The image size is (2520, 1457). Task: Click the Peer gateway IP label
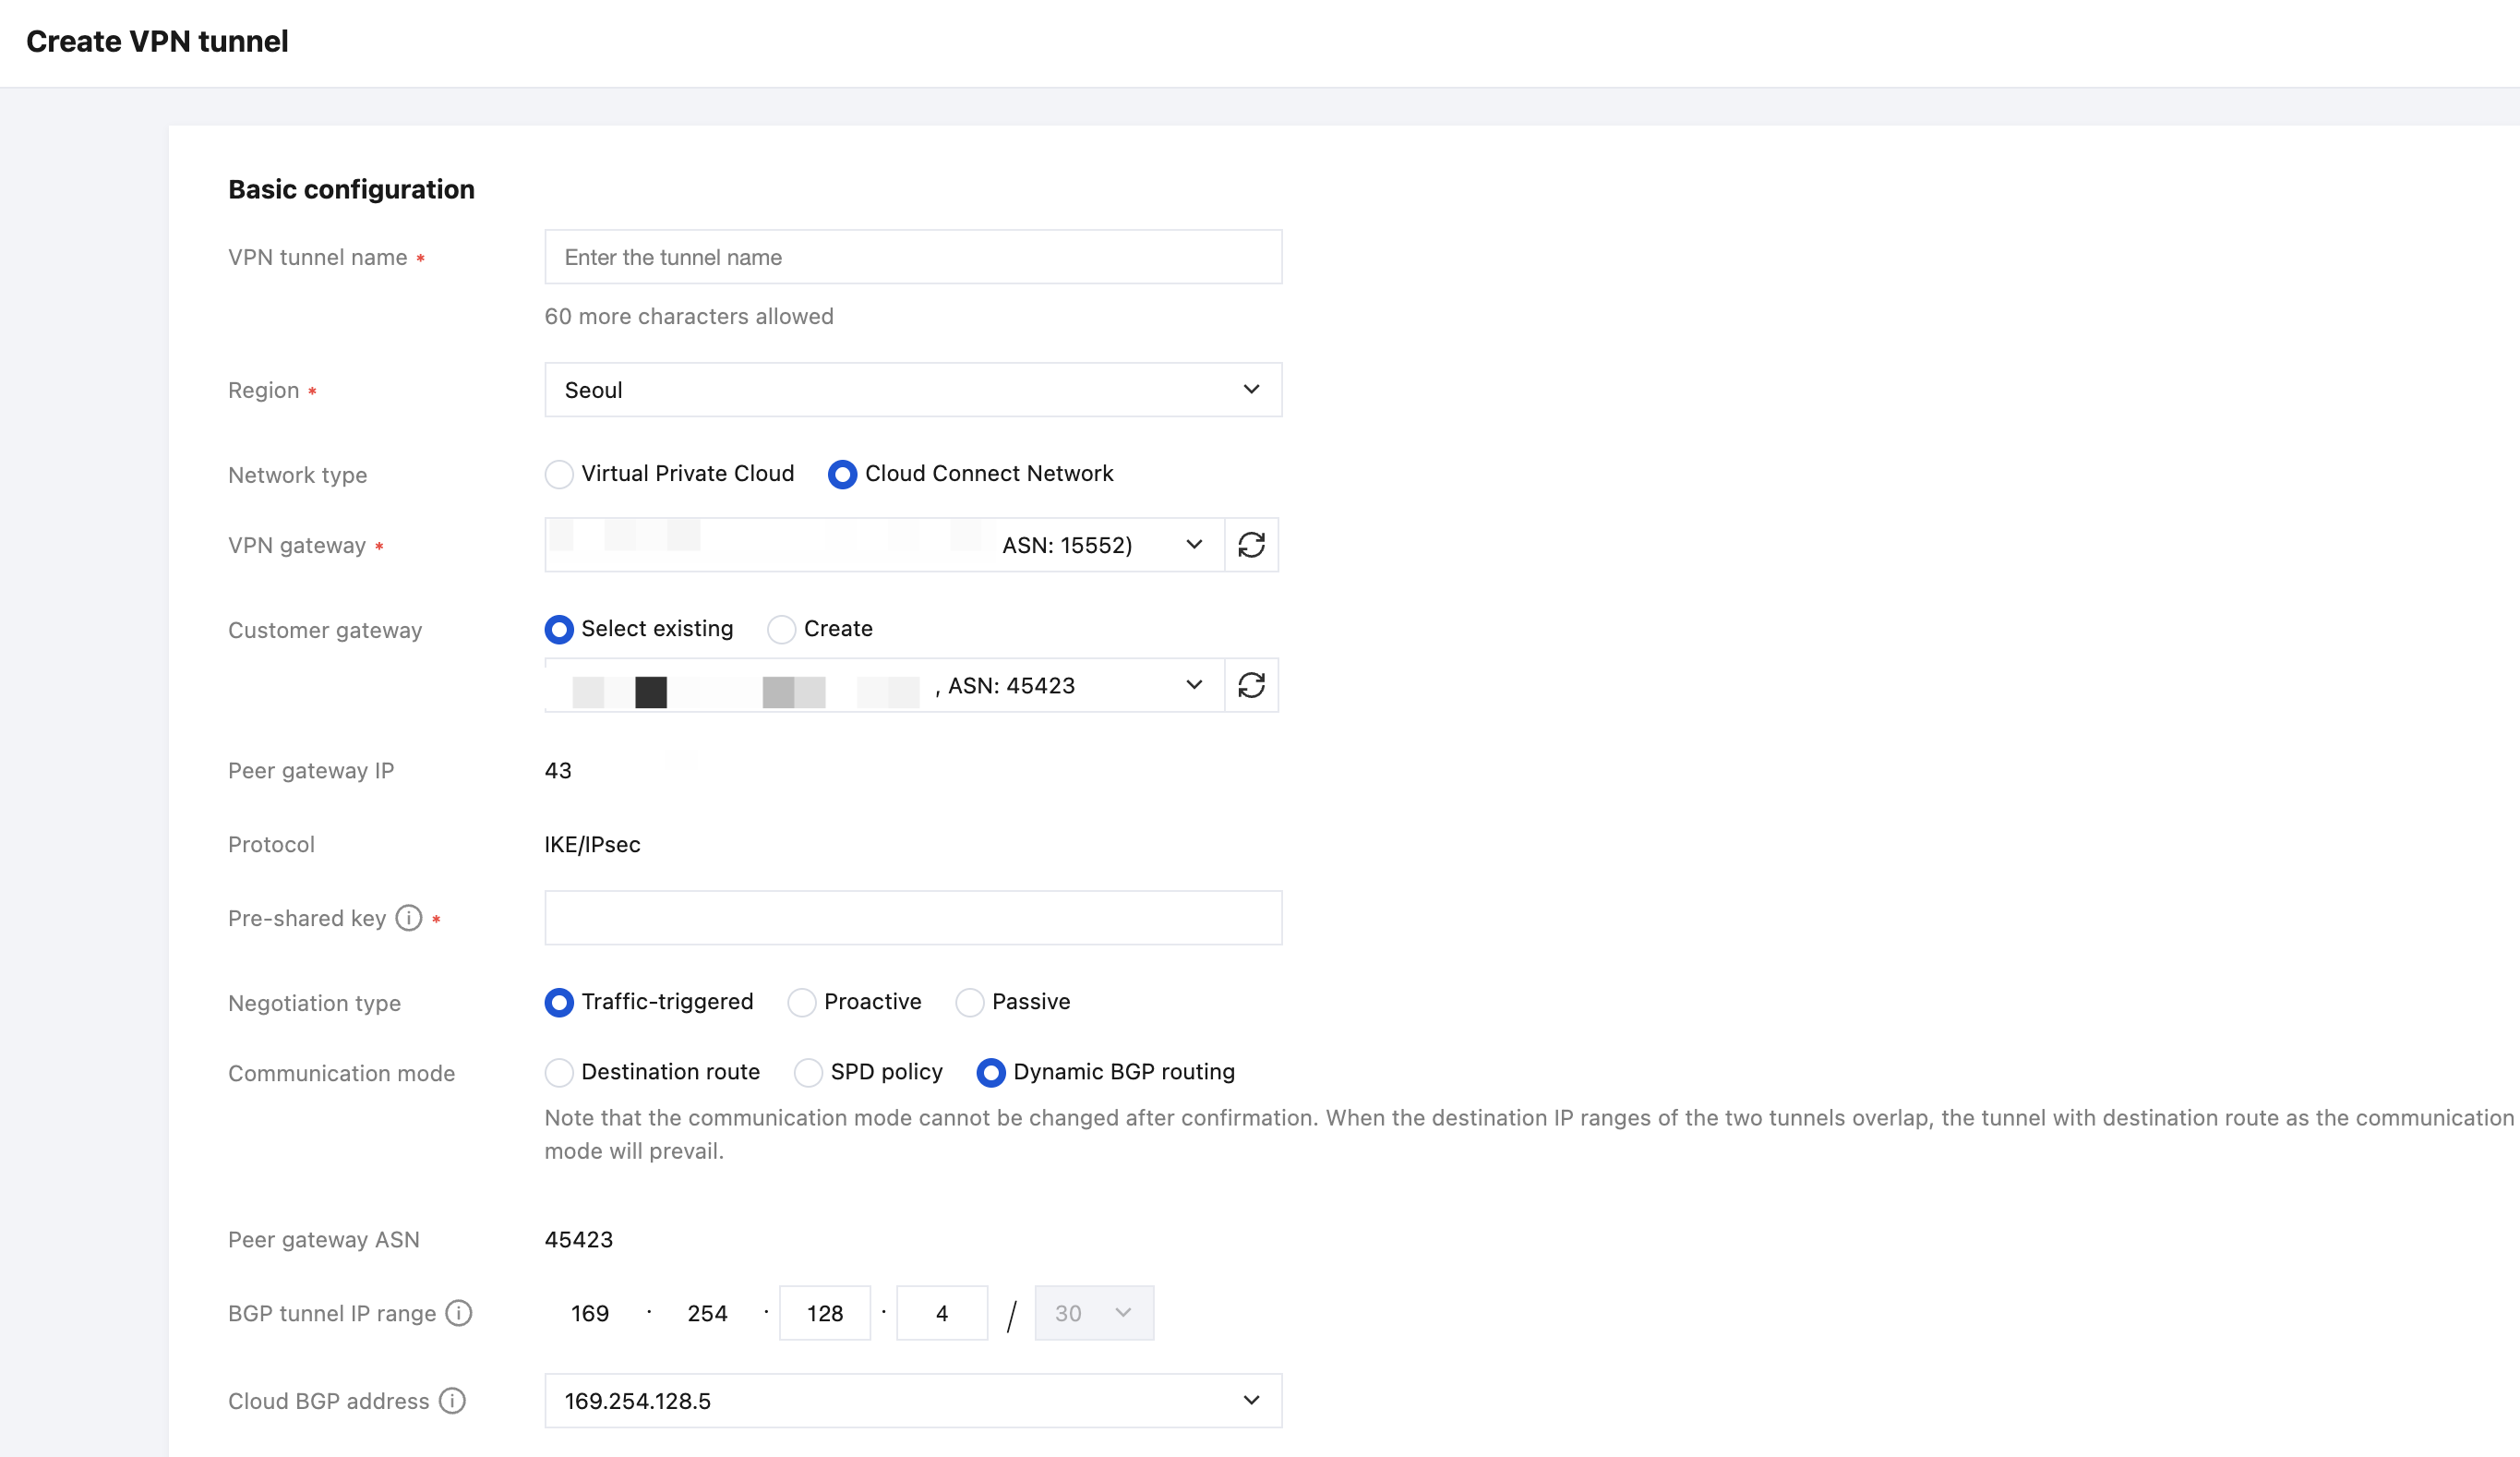coord(311,771)
